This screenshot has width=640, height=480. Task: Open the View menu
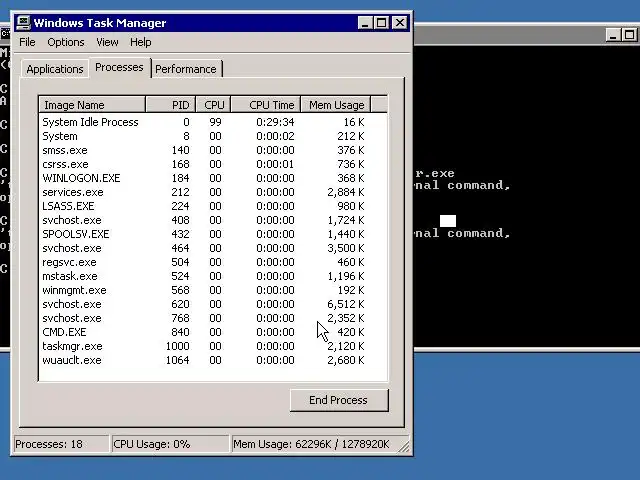(x=107, y=42)
